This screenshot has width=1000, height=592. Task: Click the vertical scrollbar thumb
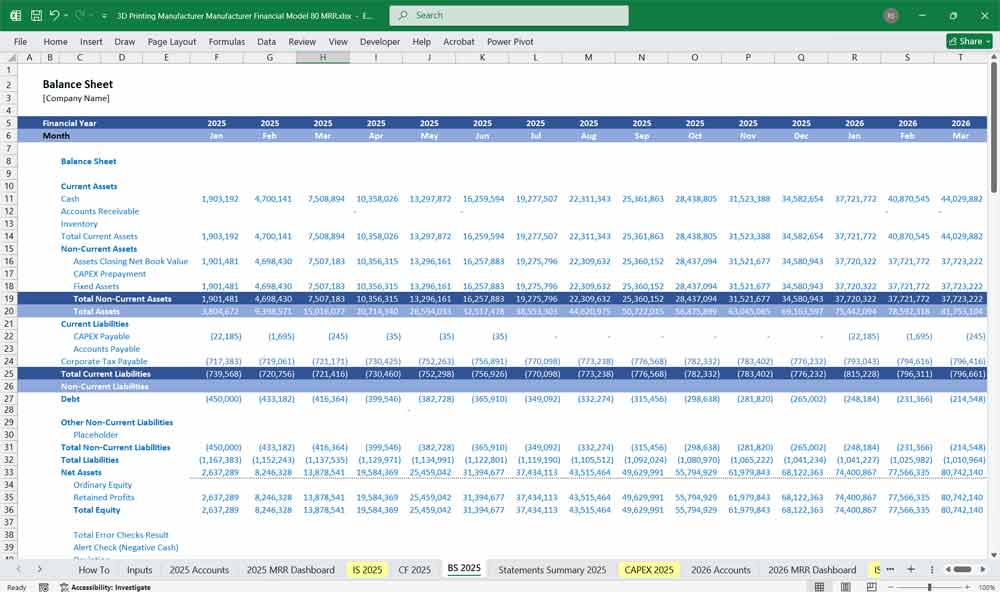point(994,126)
